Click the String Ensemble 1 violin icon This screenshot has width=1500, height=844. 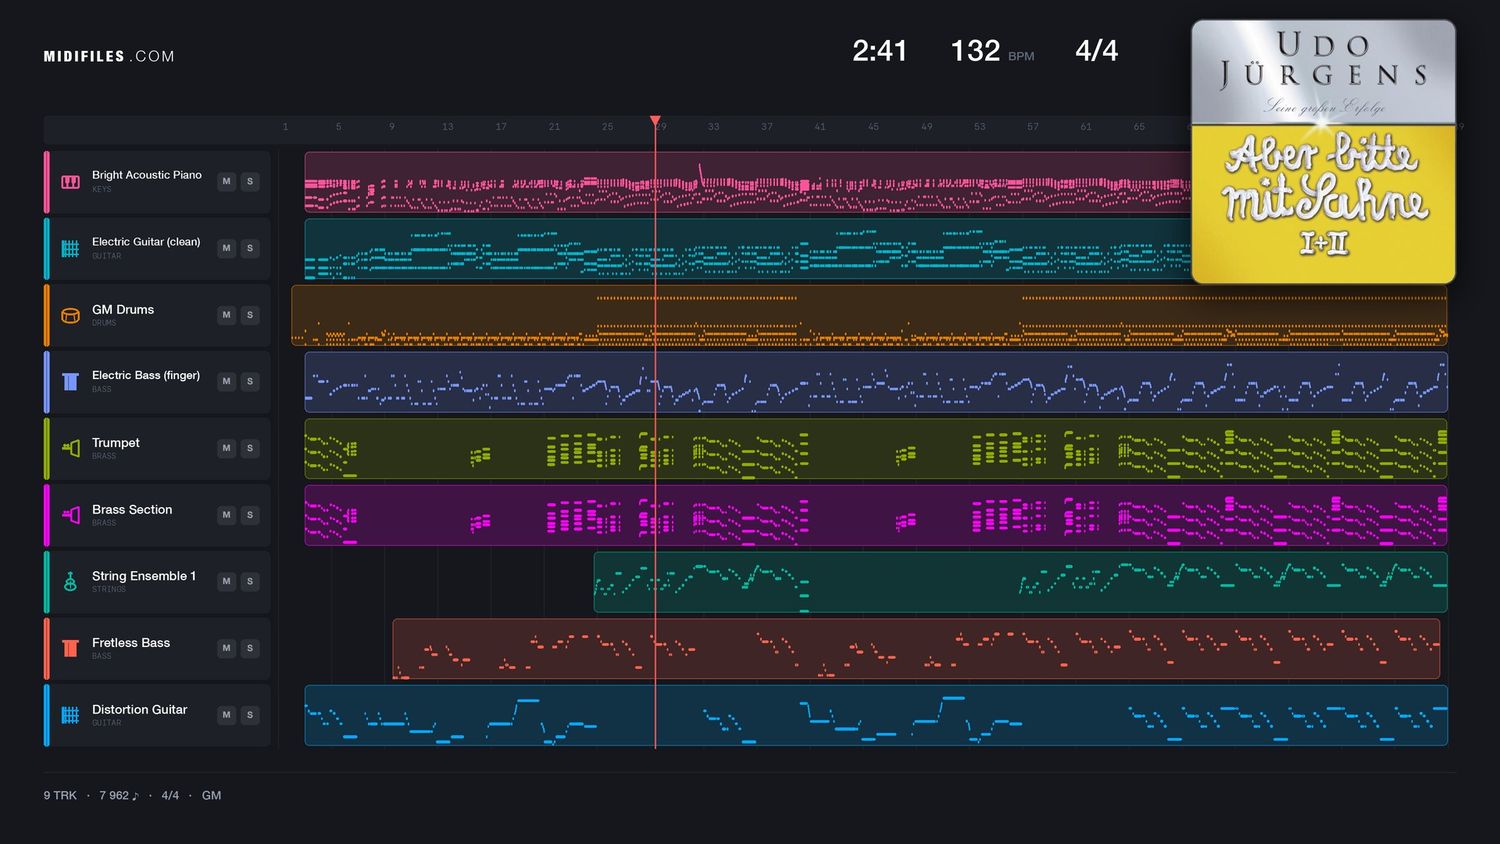point(70,582)
